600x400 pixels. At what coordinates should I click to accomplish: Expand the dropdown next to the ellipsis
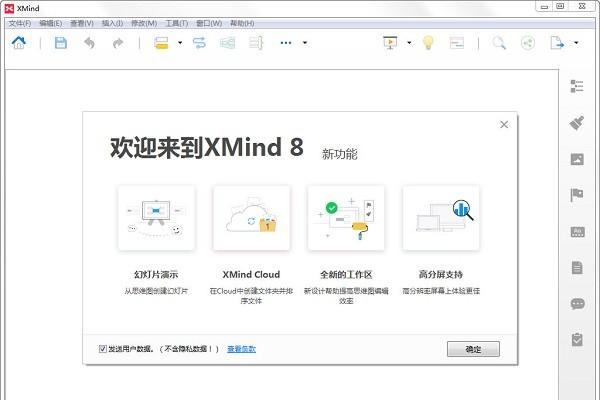(305, 43)
